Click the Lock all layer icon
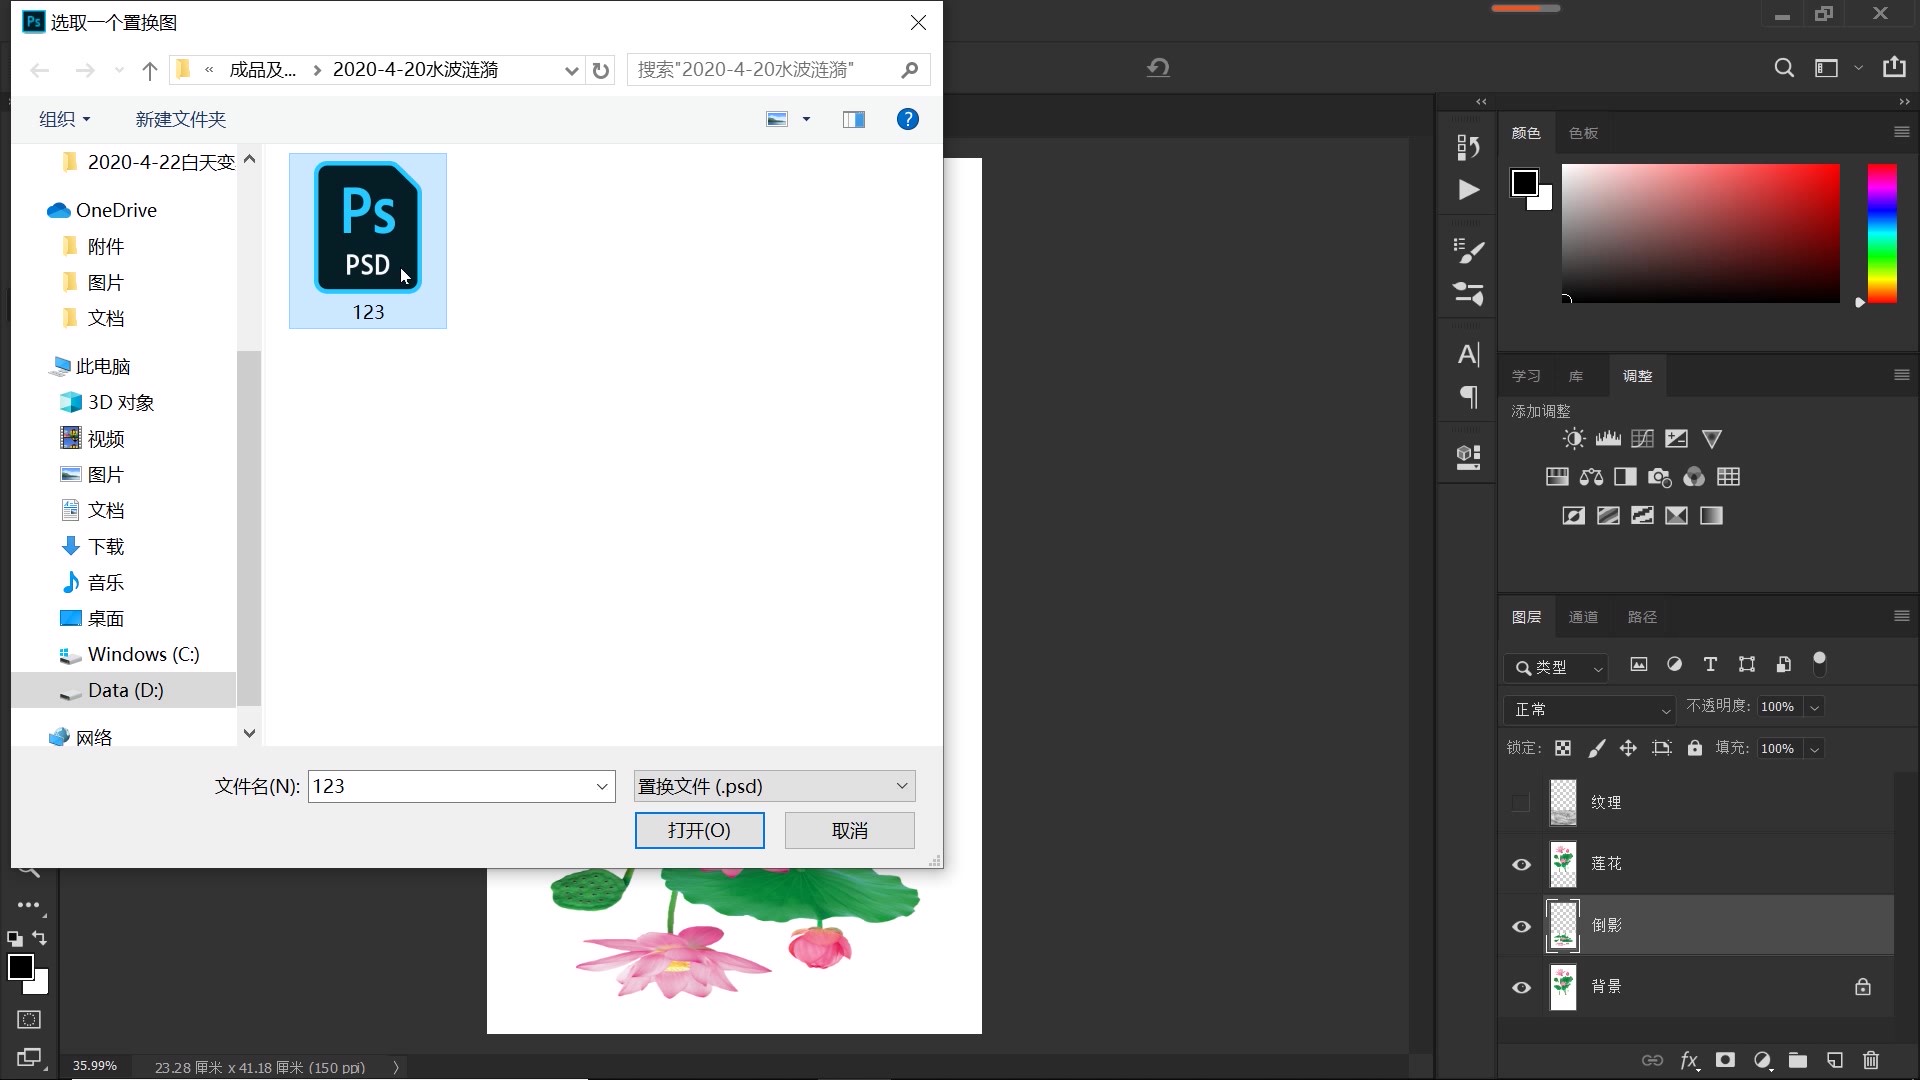 point(1695,748)
